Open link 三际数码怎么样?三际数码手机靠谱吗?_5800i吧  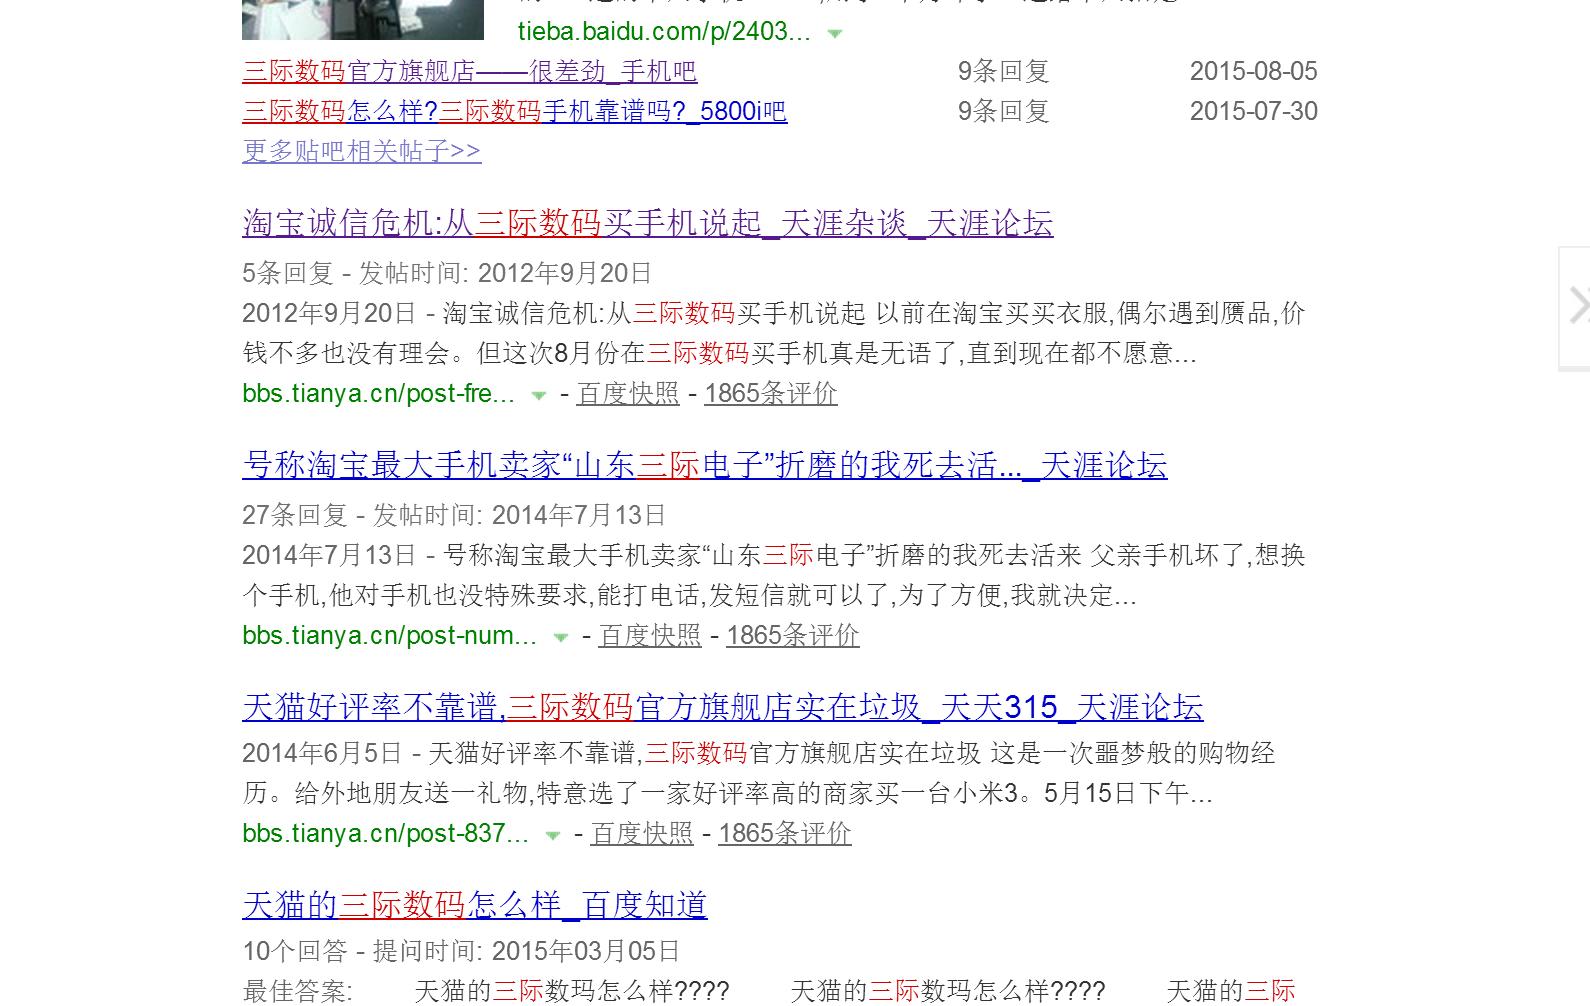click(x=514, y=111)
